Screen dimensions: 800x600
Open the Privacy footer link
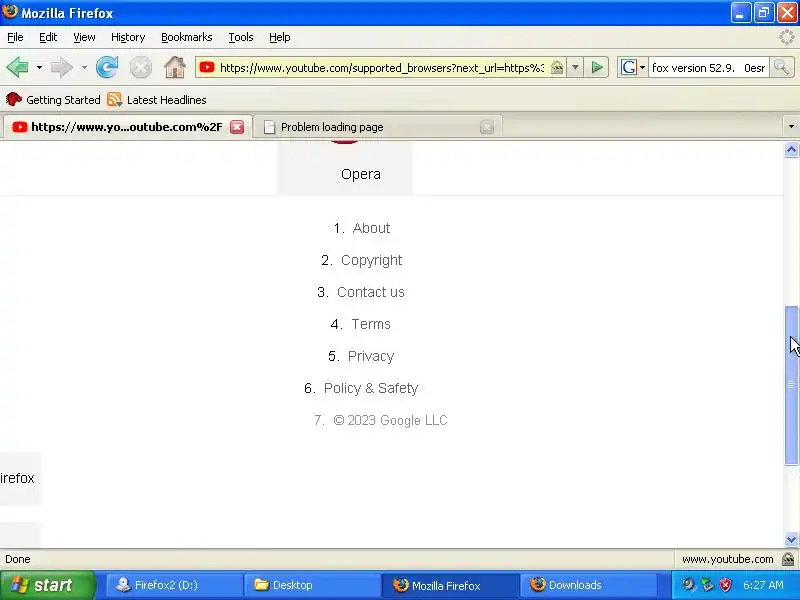pyautogui.click(x=371, y=357)
